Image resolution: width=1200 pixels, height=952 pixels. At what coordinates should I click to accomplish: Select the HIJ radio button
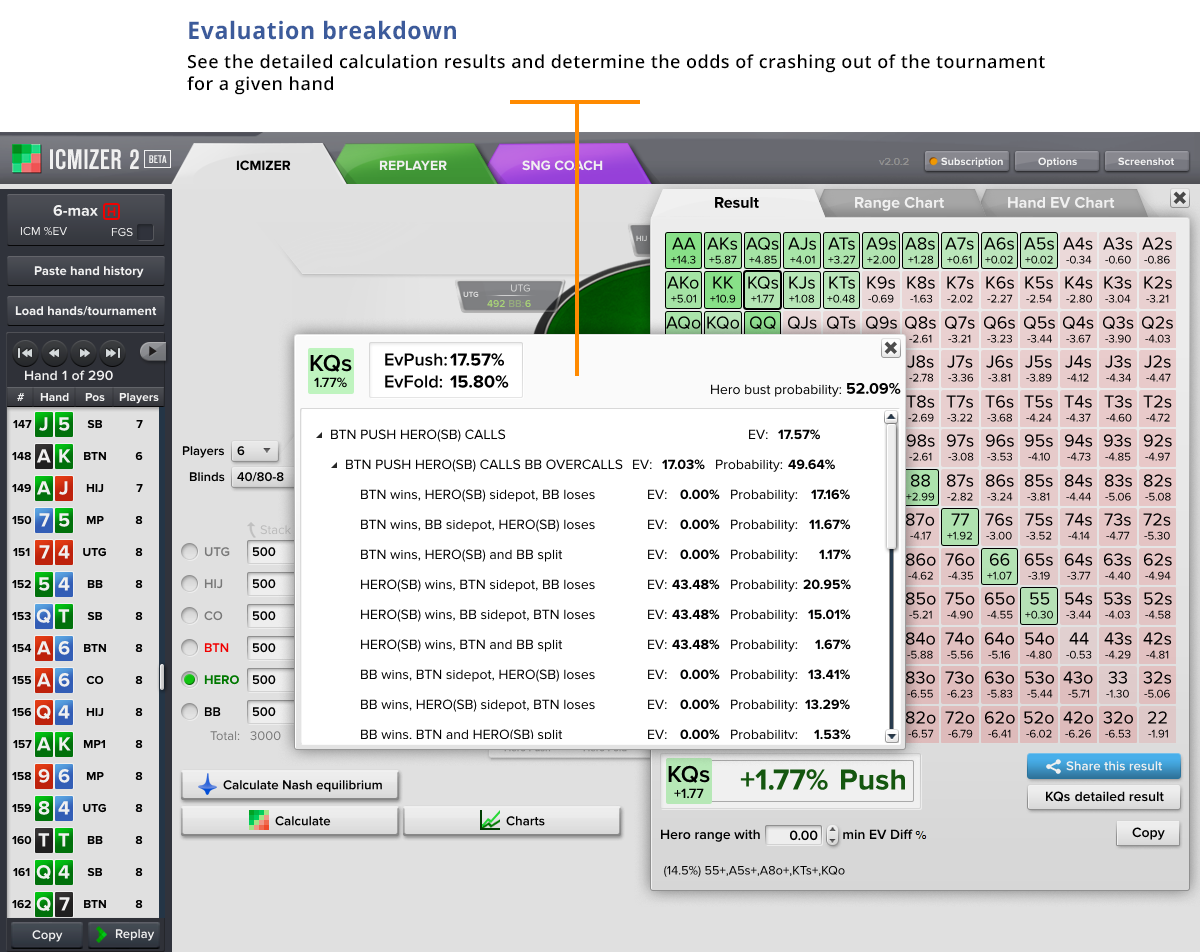(x=189, y=584)
